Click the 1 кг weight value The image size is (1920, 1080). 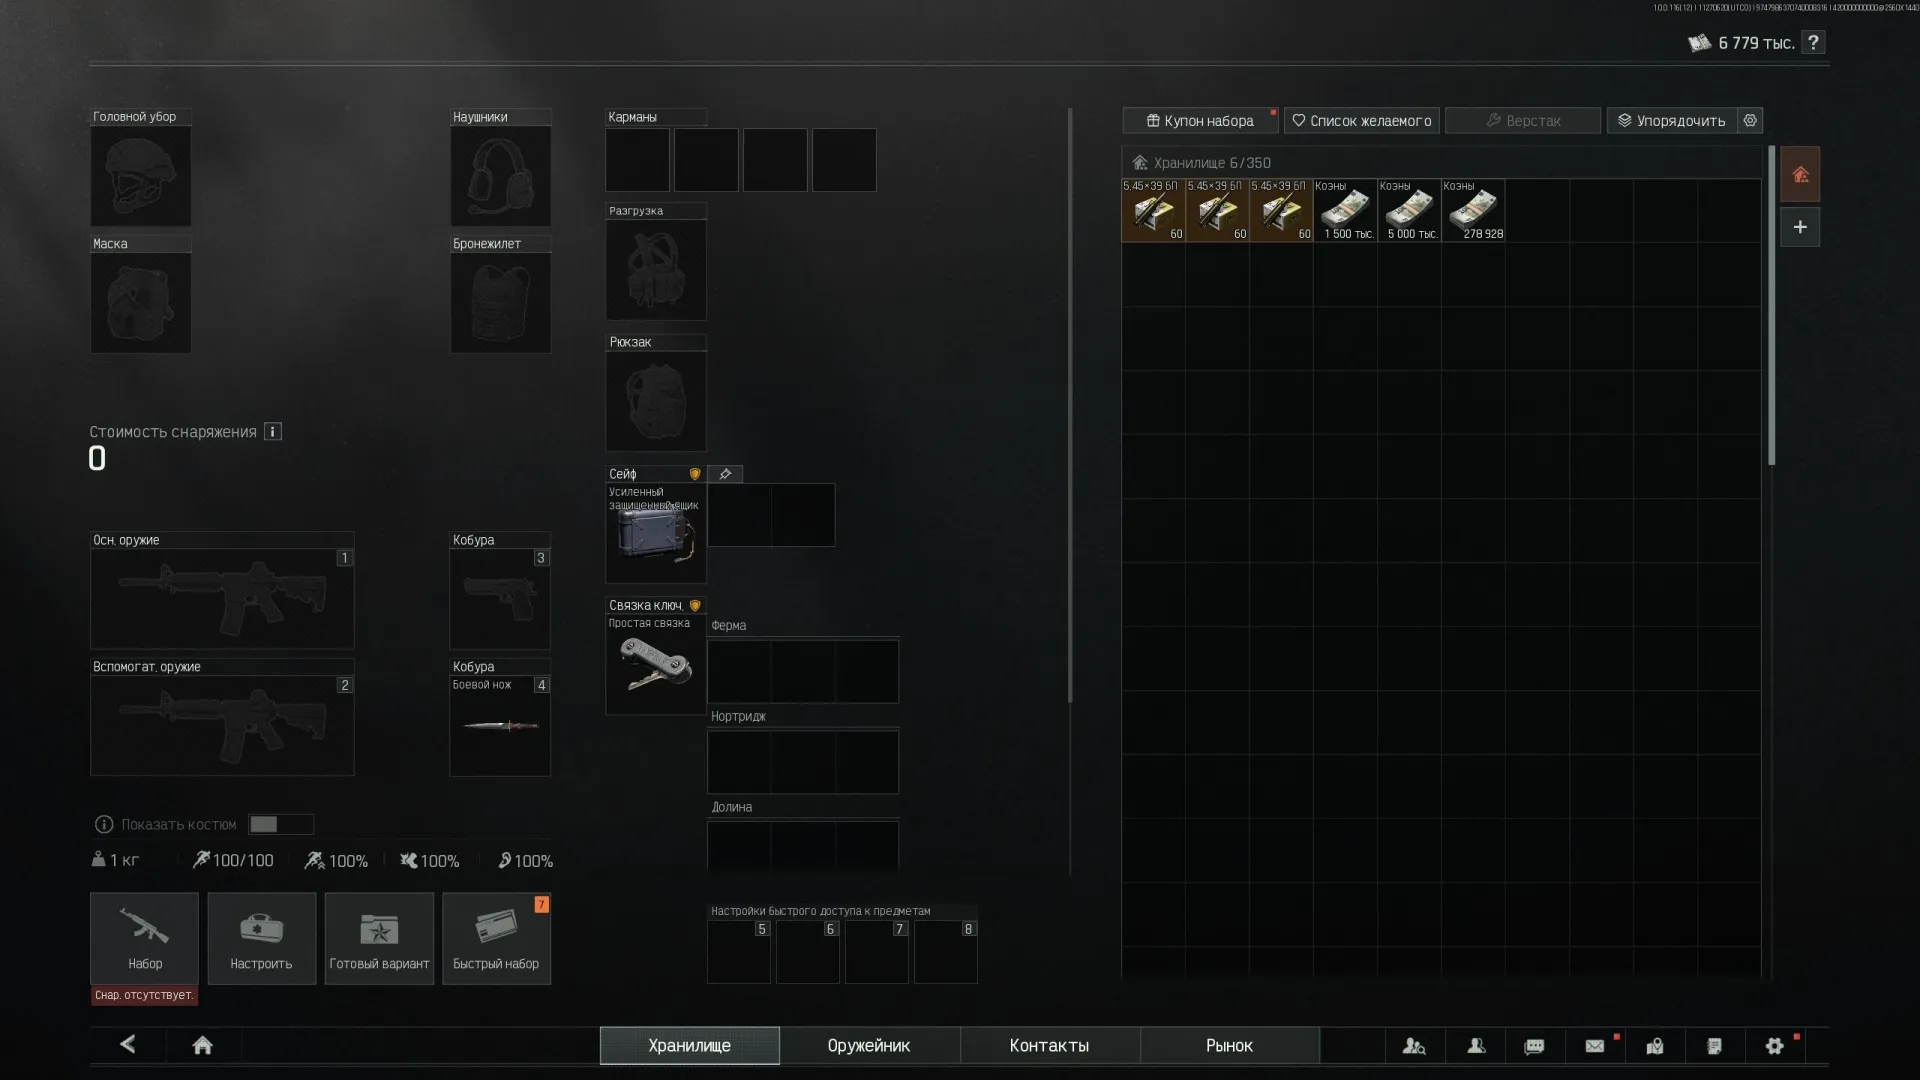[x=124, y=861]
